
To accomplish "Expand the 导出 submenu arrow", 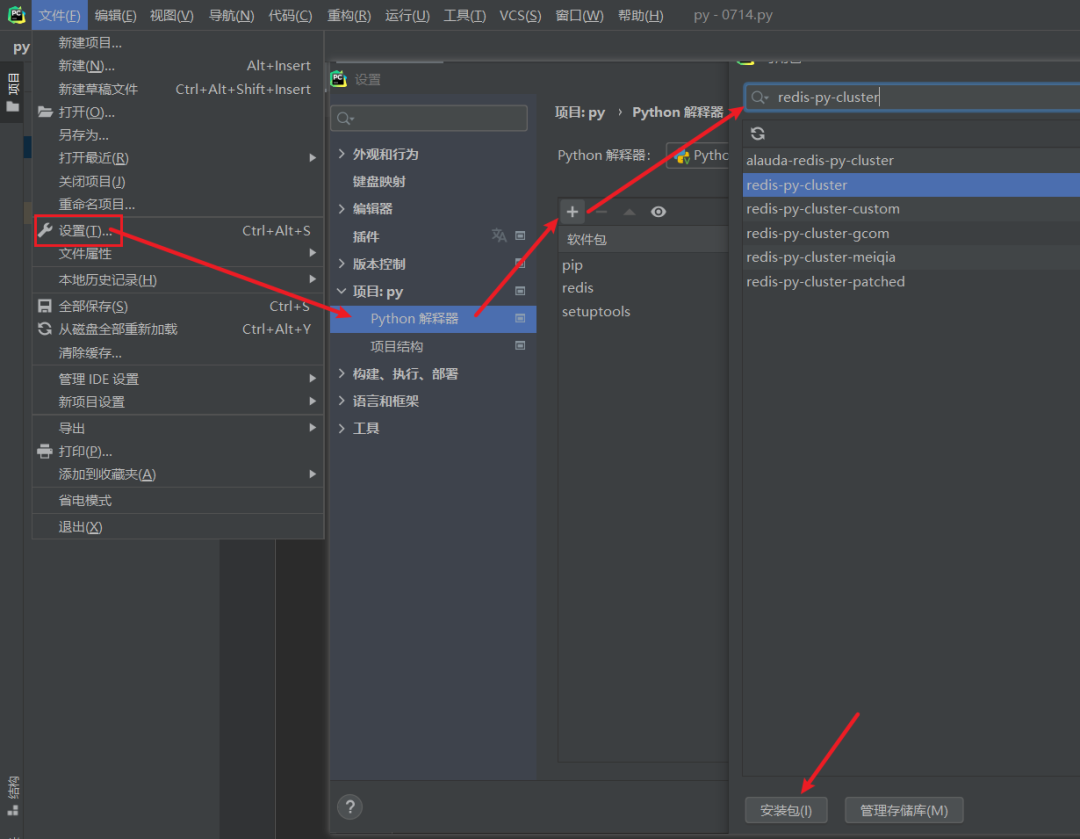I will pyautogui.click(x=313, y=427).
